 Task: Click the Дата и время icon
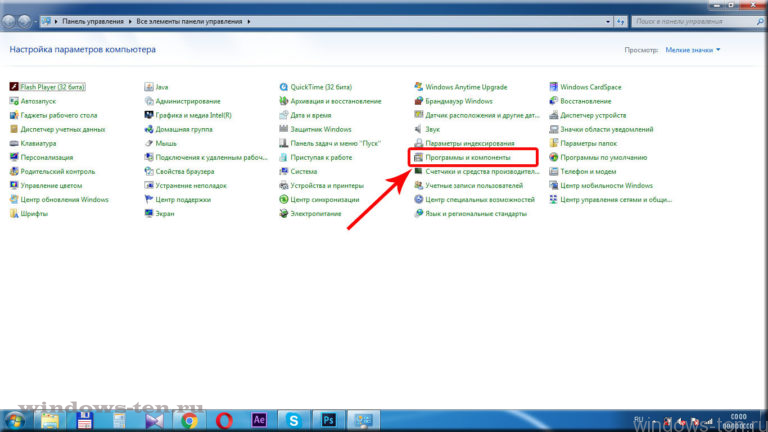coord(284,115)
